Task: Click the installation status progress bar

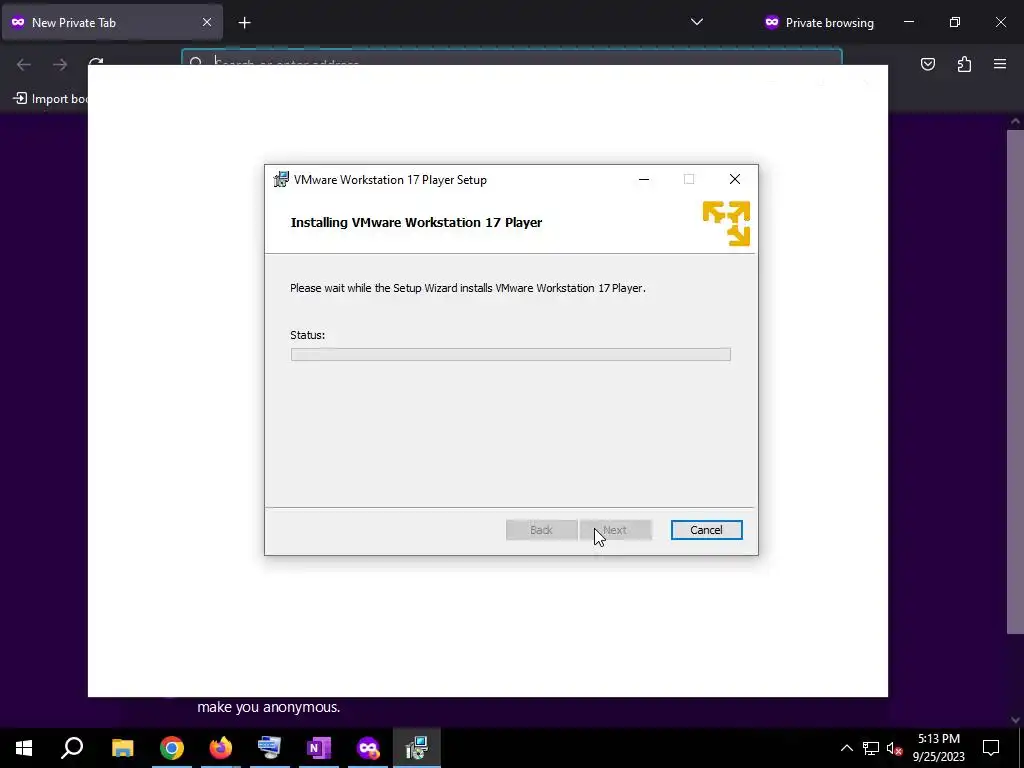Action: pos(510,354)
